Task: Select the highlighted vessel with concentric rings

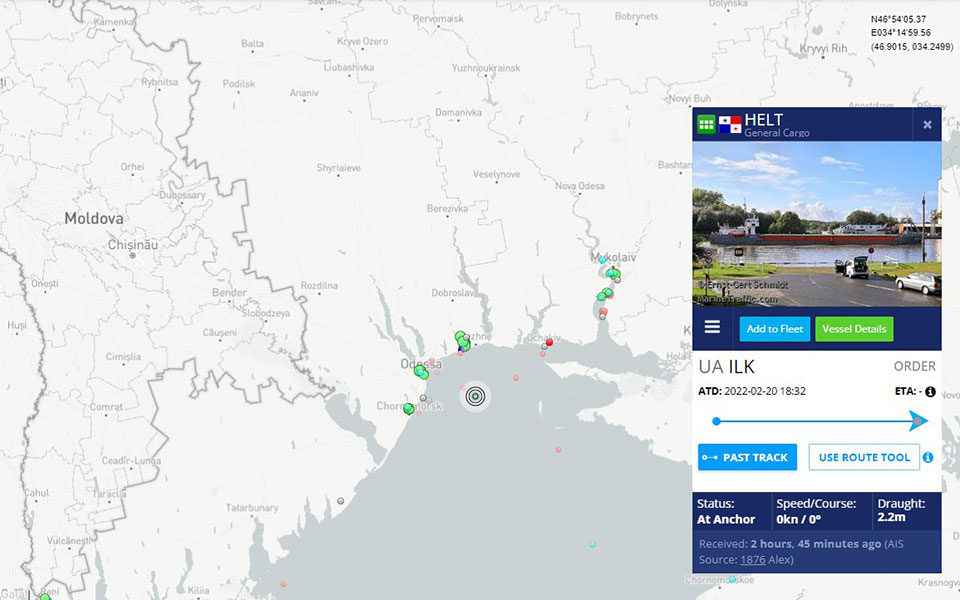Action: [475, 396]
